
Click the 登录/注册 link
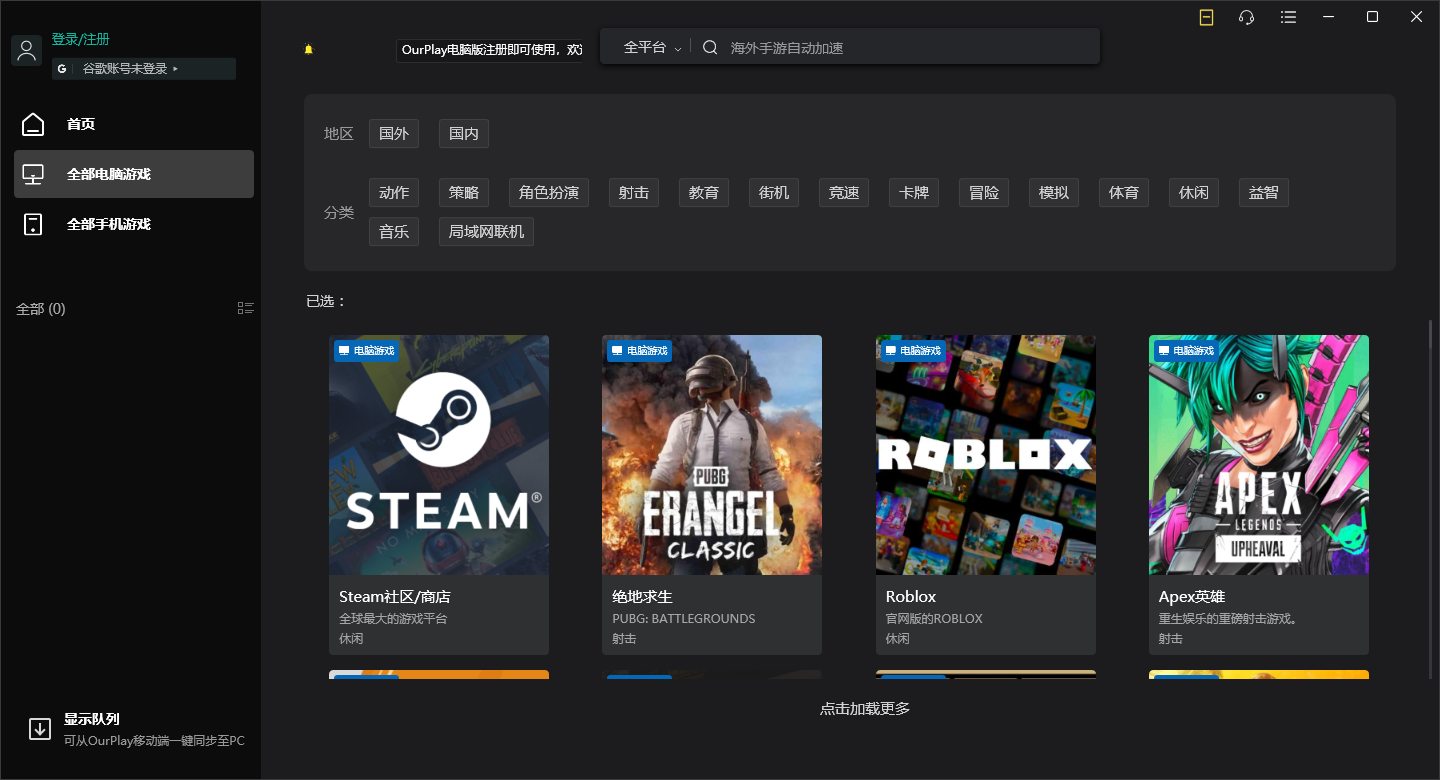(78, 39)
